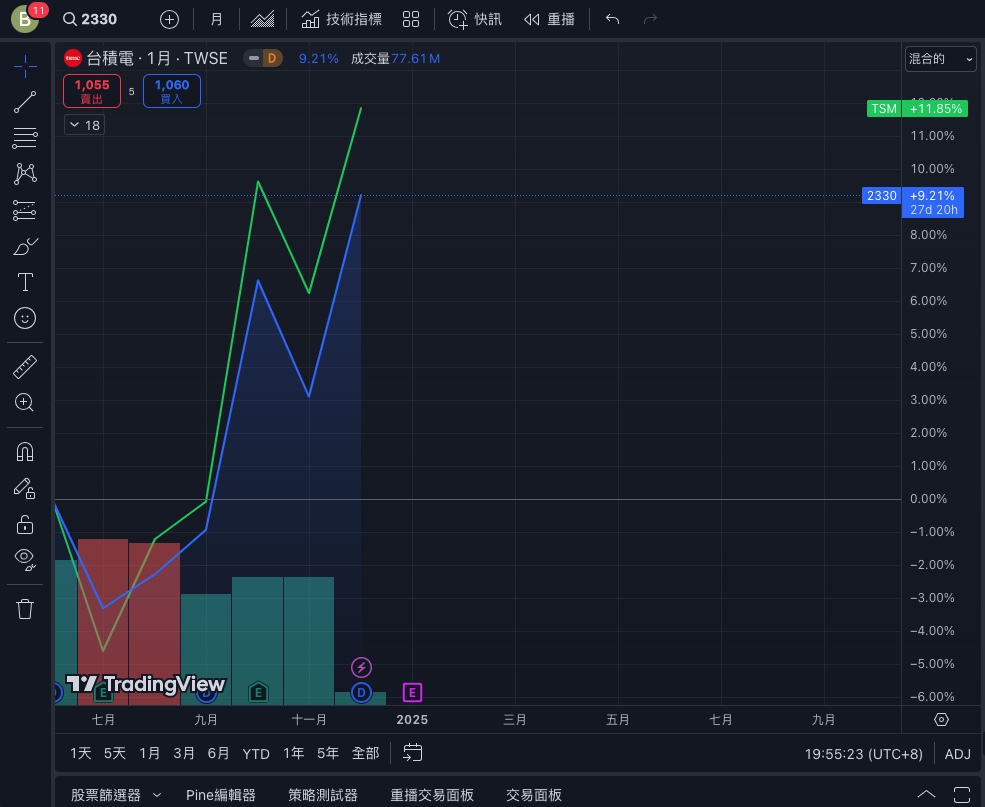Image resolution: width=985 pixels, height=807 pixels.
Task: Open the forecasting and measurement tools
Action: tap(25, 210)
